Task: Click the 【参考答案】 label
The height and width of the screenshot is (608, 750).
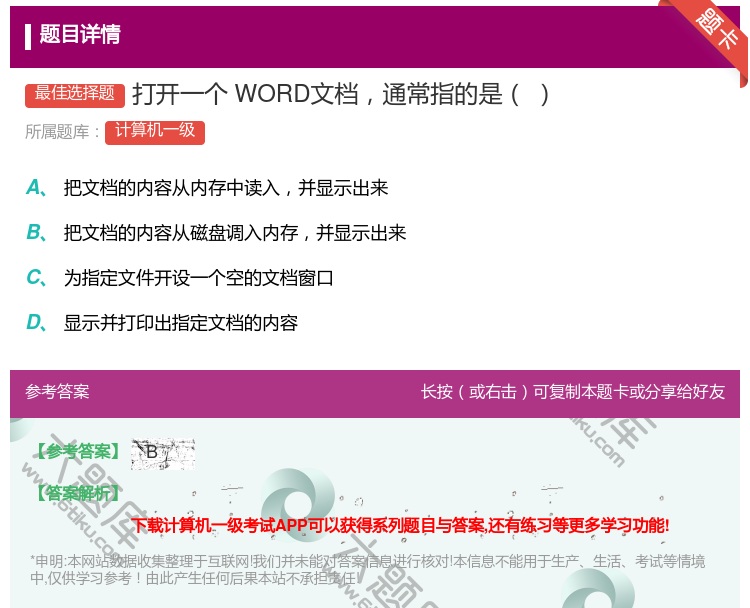Action: click(x=78, y=451)
